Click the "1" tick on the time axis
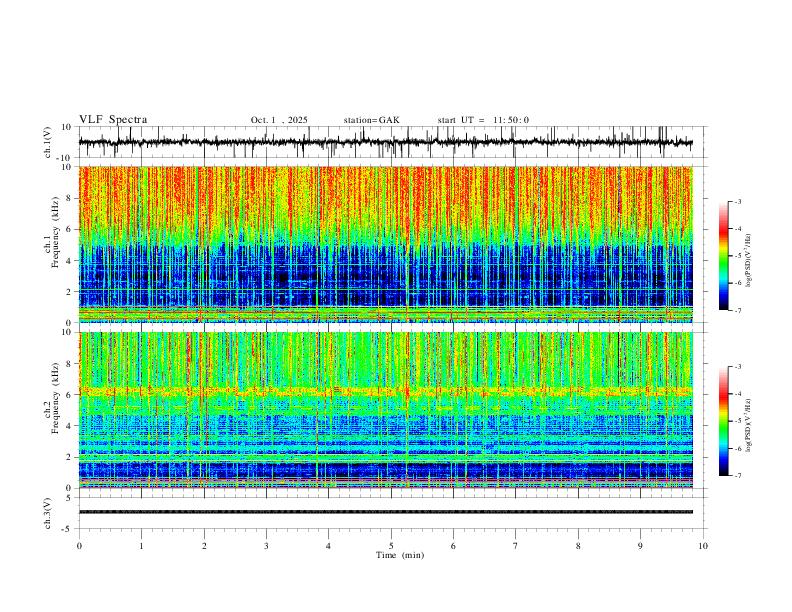The height and width of the screenshot is (612, 792). pyautogui.click(x=141, y=546)
